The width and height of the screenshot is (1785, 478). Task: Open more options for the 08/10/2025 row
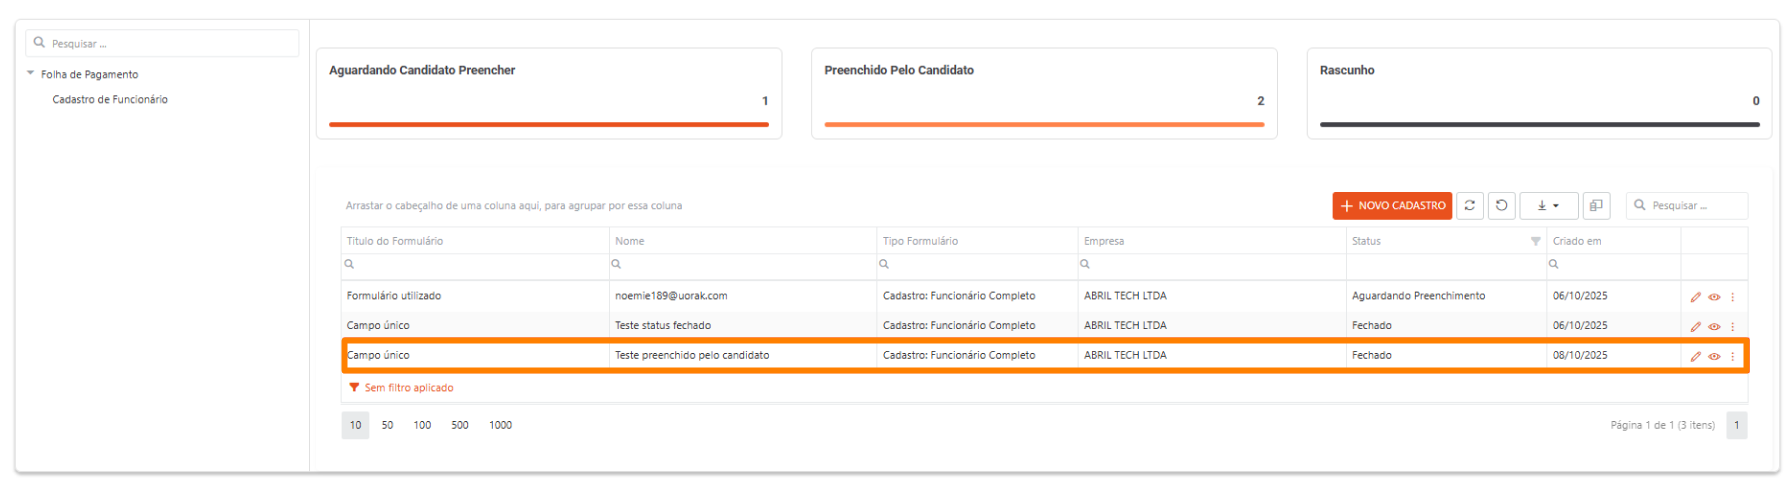point(1733,357)
